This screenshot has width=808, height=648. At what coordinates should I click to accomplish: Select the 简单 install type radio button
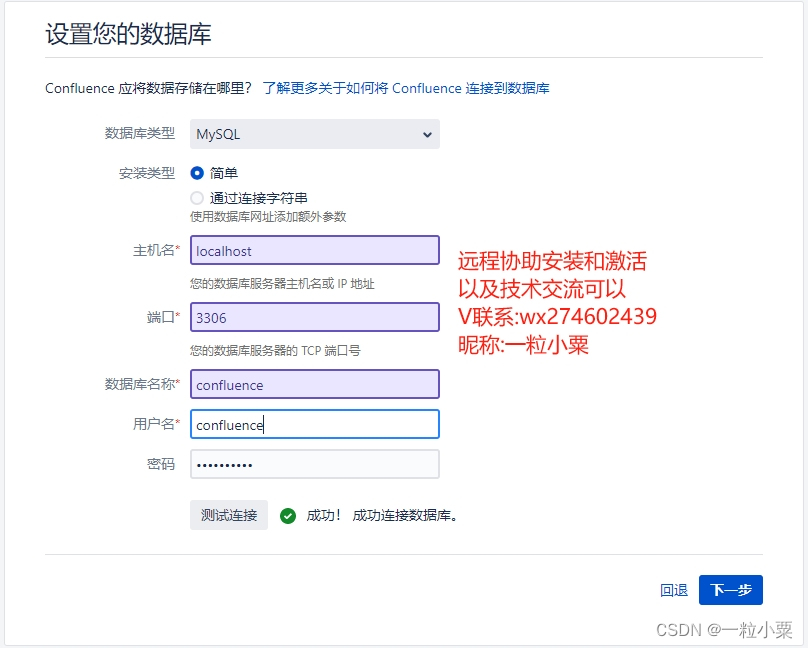pos(197,173)
